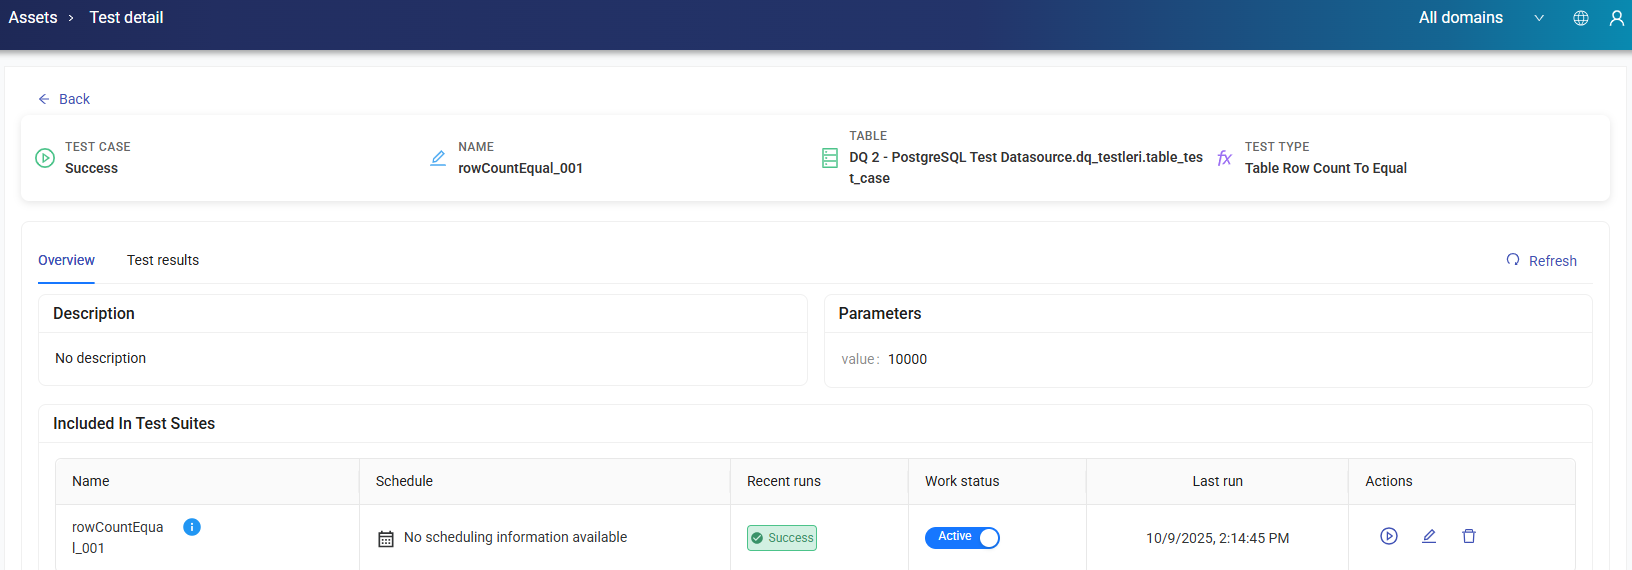The width and height of the screenshot is (1632, 570).
Task: Toggle the Active work status switch
Action: click(x=962, y=538)
